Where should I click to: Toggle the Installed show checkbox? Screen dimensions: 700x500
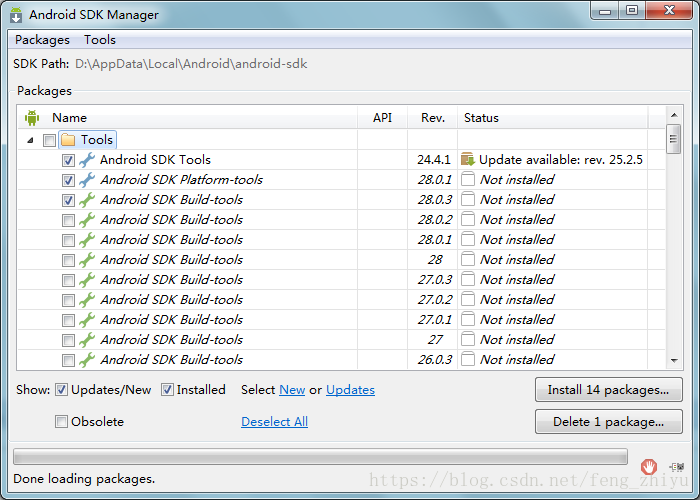click(x=167, y=390)
